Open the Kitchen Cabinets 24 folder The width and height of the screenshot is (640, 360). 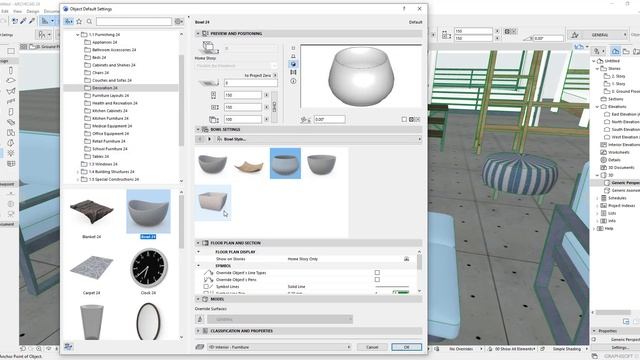[x=109, y=111]
